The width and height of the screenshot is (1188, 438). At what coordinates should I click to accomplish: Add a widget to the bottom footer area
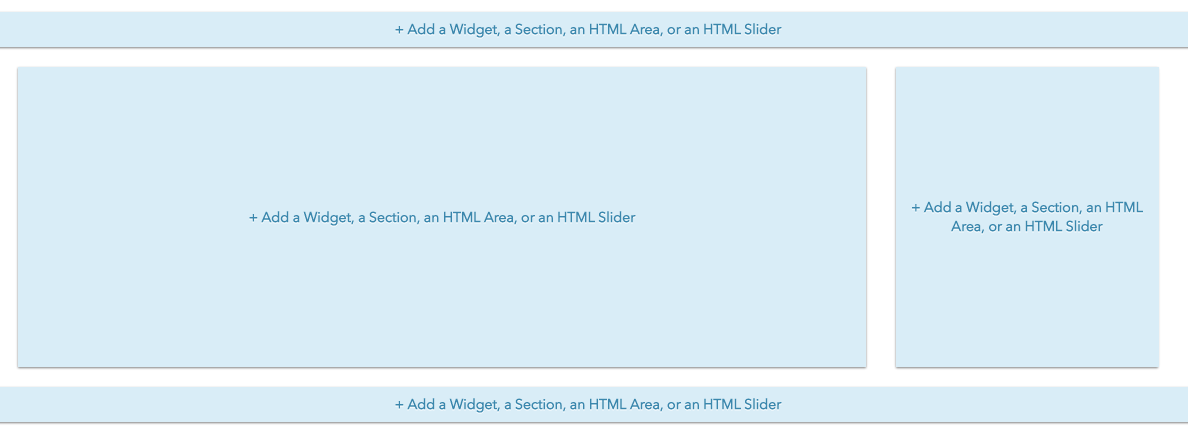pos(588,405)
